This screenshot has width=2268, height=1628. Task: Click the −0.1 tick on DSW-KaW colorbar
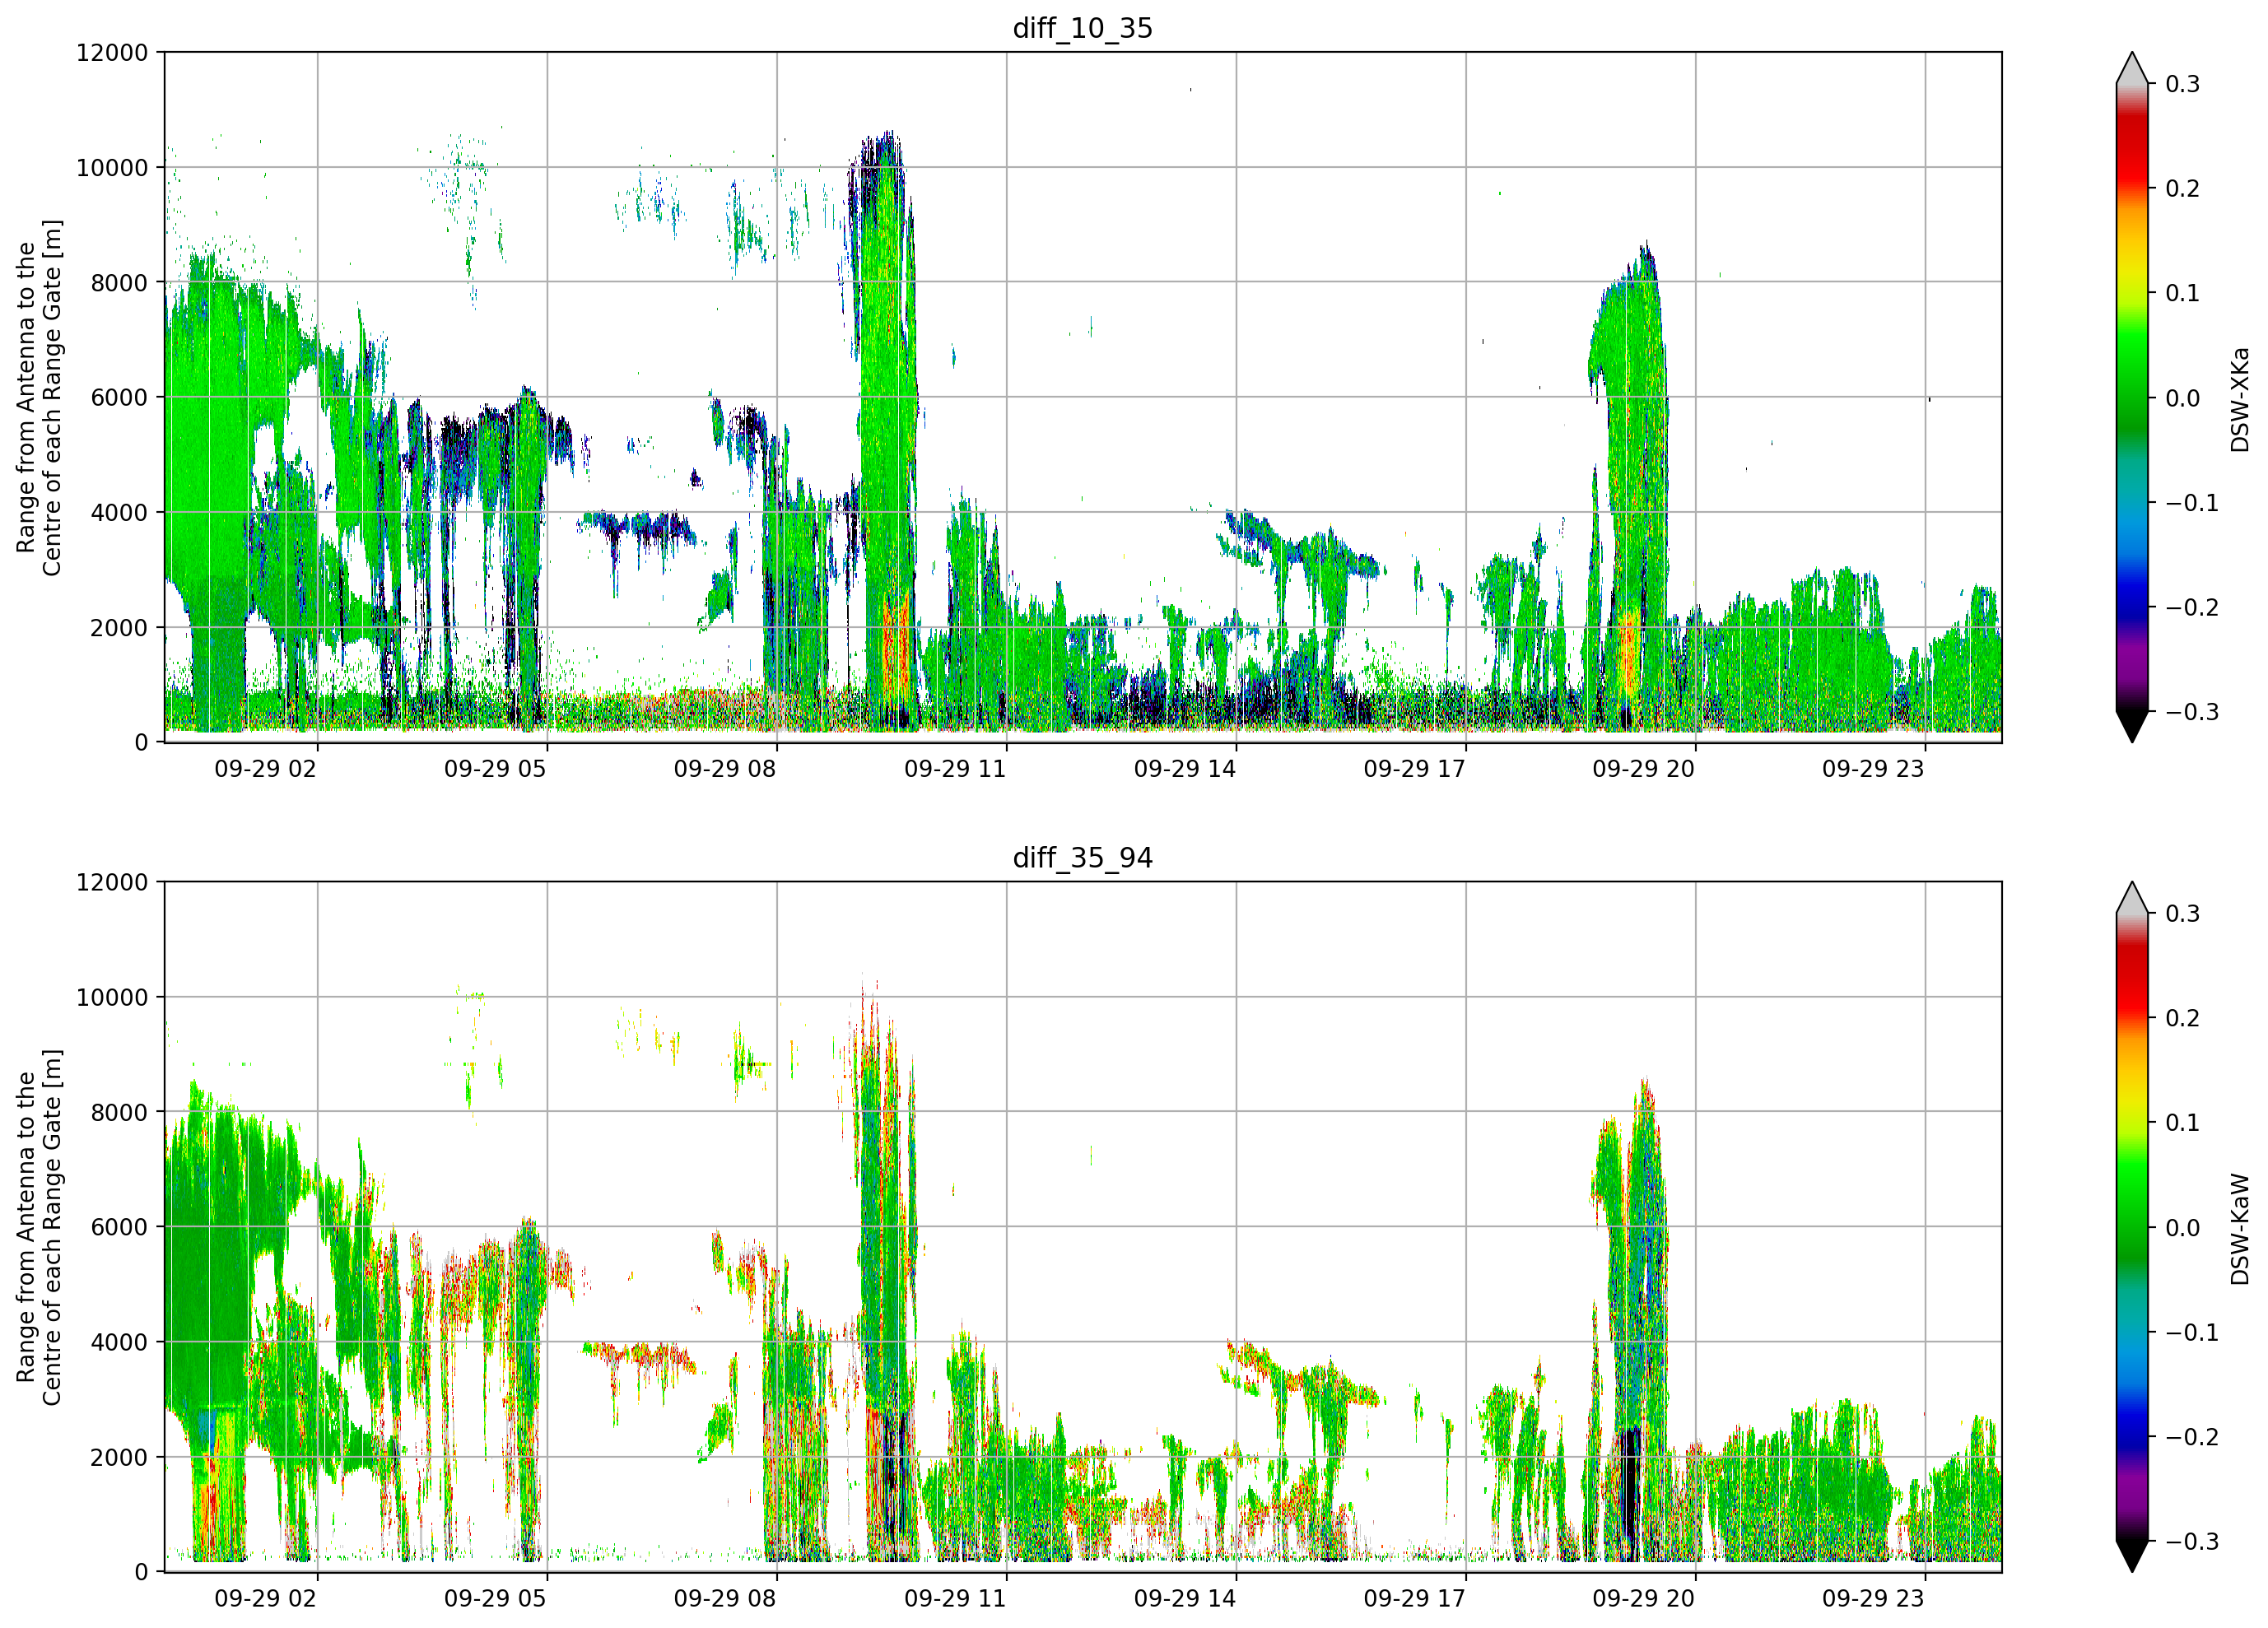click(2192, 1333)
